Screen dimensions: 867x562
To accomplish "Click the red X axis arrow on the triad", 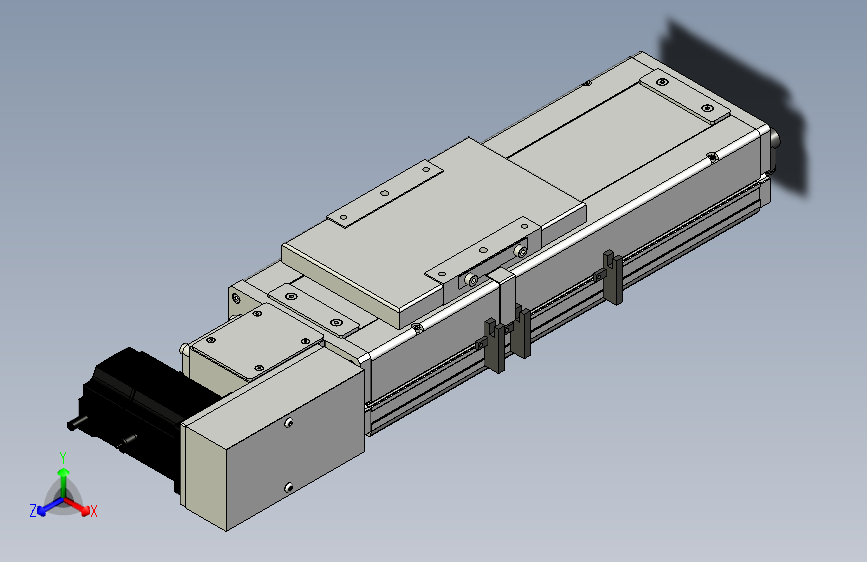I will (78, 507).
